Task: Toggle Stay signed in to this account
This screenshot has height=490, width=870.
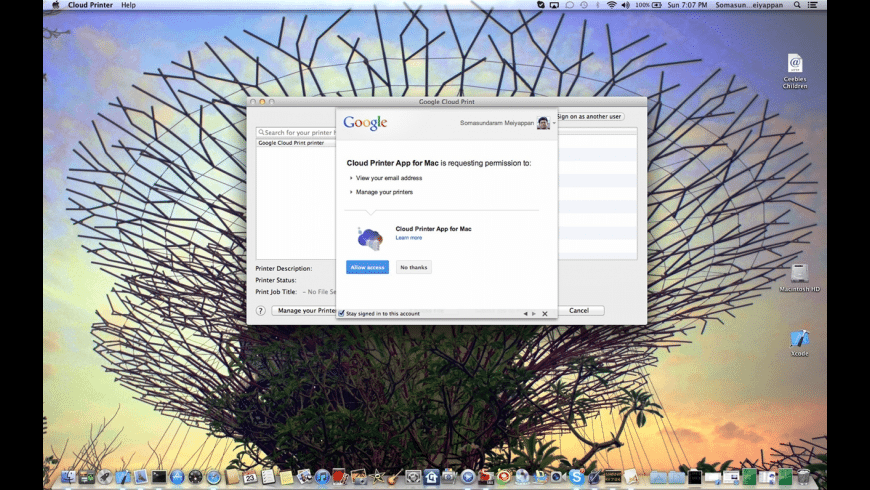Action: [x=341, y=314]
